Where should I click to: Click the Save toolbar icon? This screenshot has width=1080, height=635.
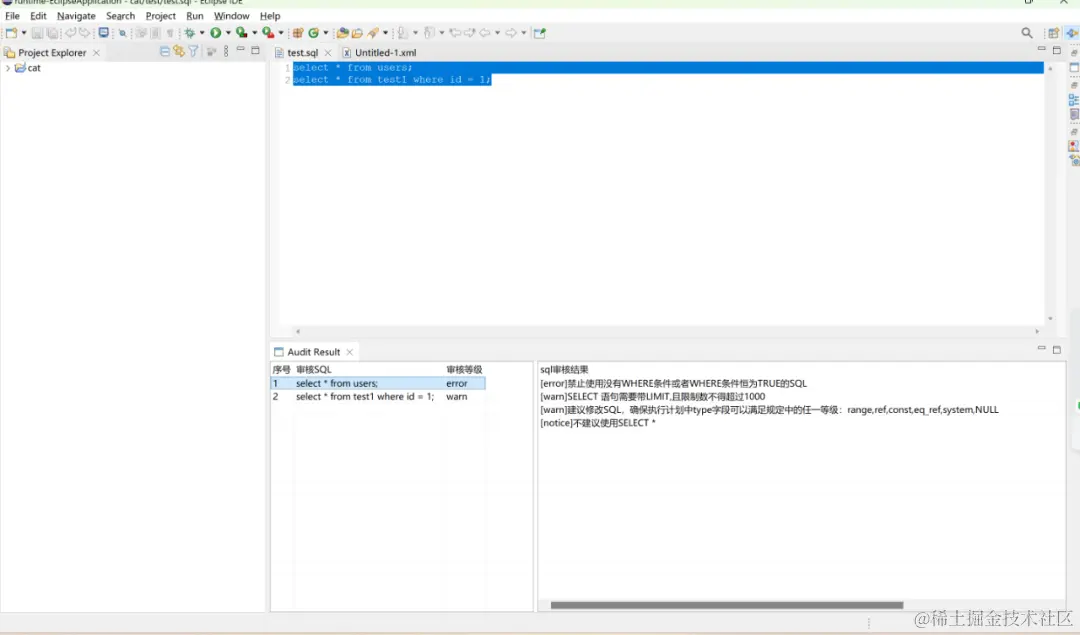click(x=37, y=32)
